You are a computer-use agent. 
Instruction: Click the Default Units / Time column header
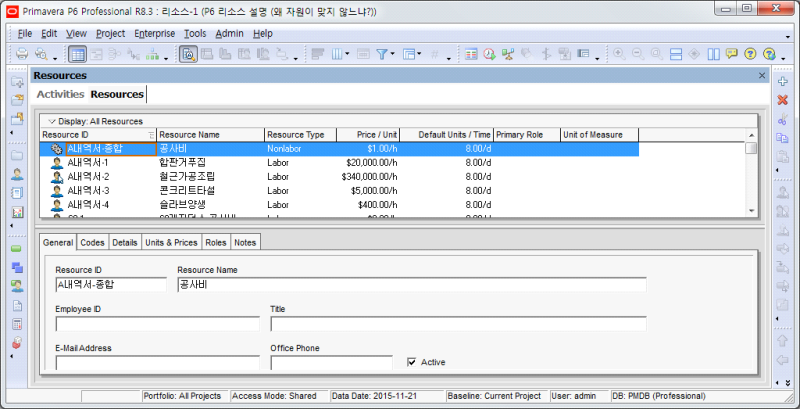point(447,135)
